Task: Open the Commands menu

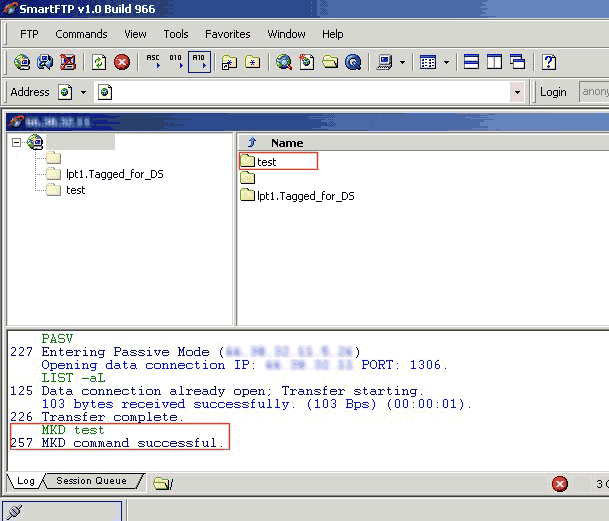Action: coord(81,34)
